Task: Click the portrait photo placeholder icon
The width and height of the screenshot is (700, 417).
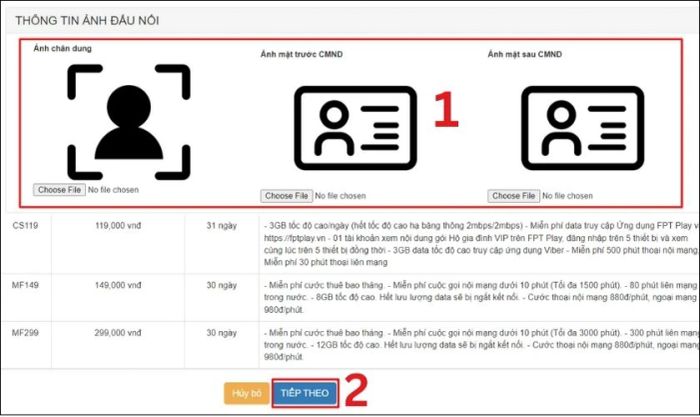Action: pos(129,122)
